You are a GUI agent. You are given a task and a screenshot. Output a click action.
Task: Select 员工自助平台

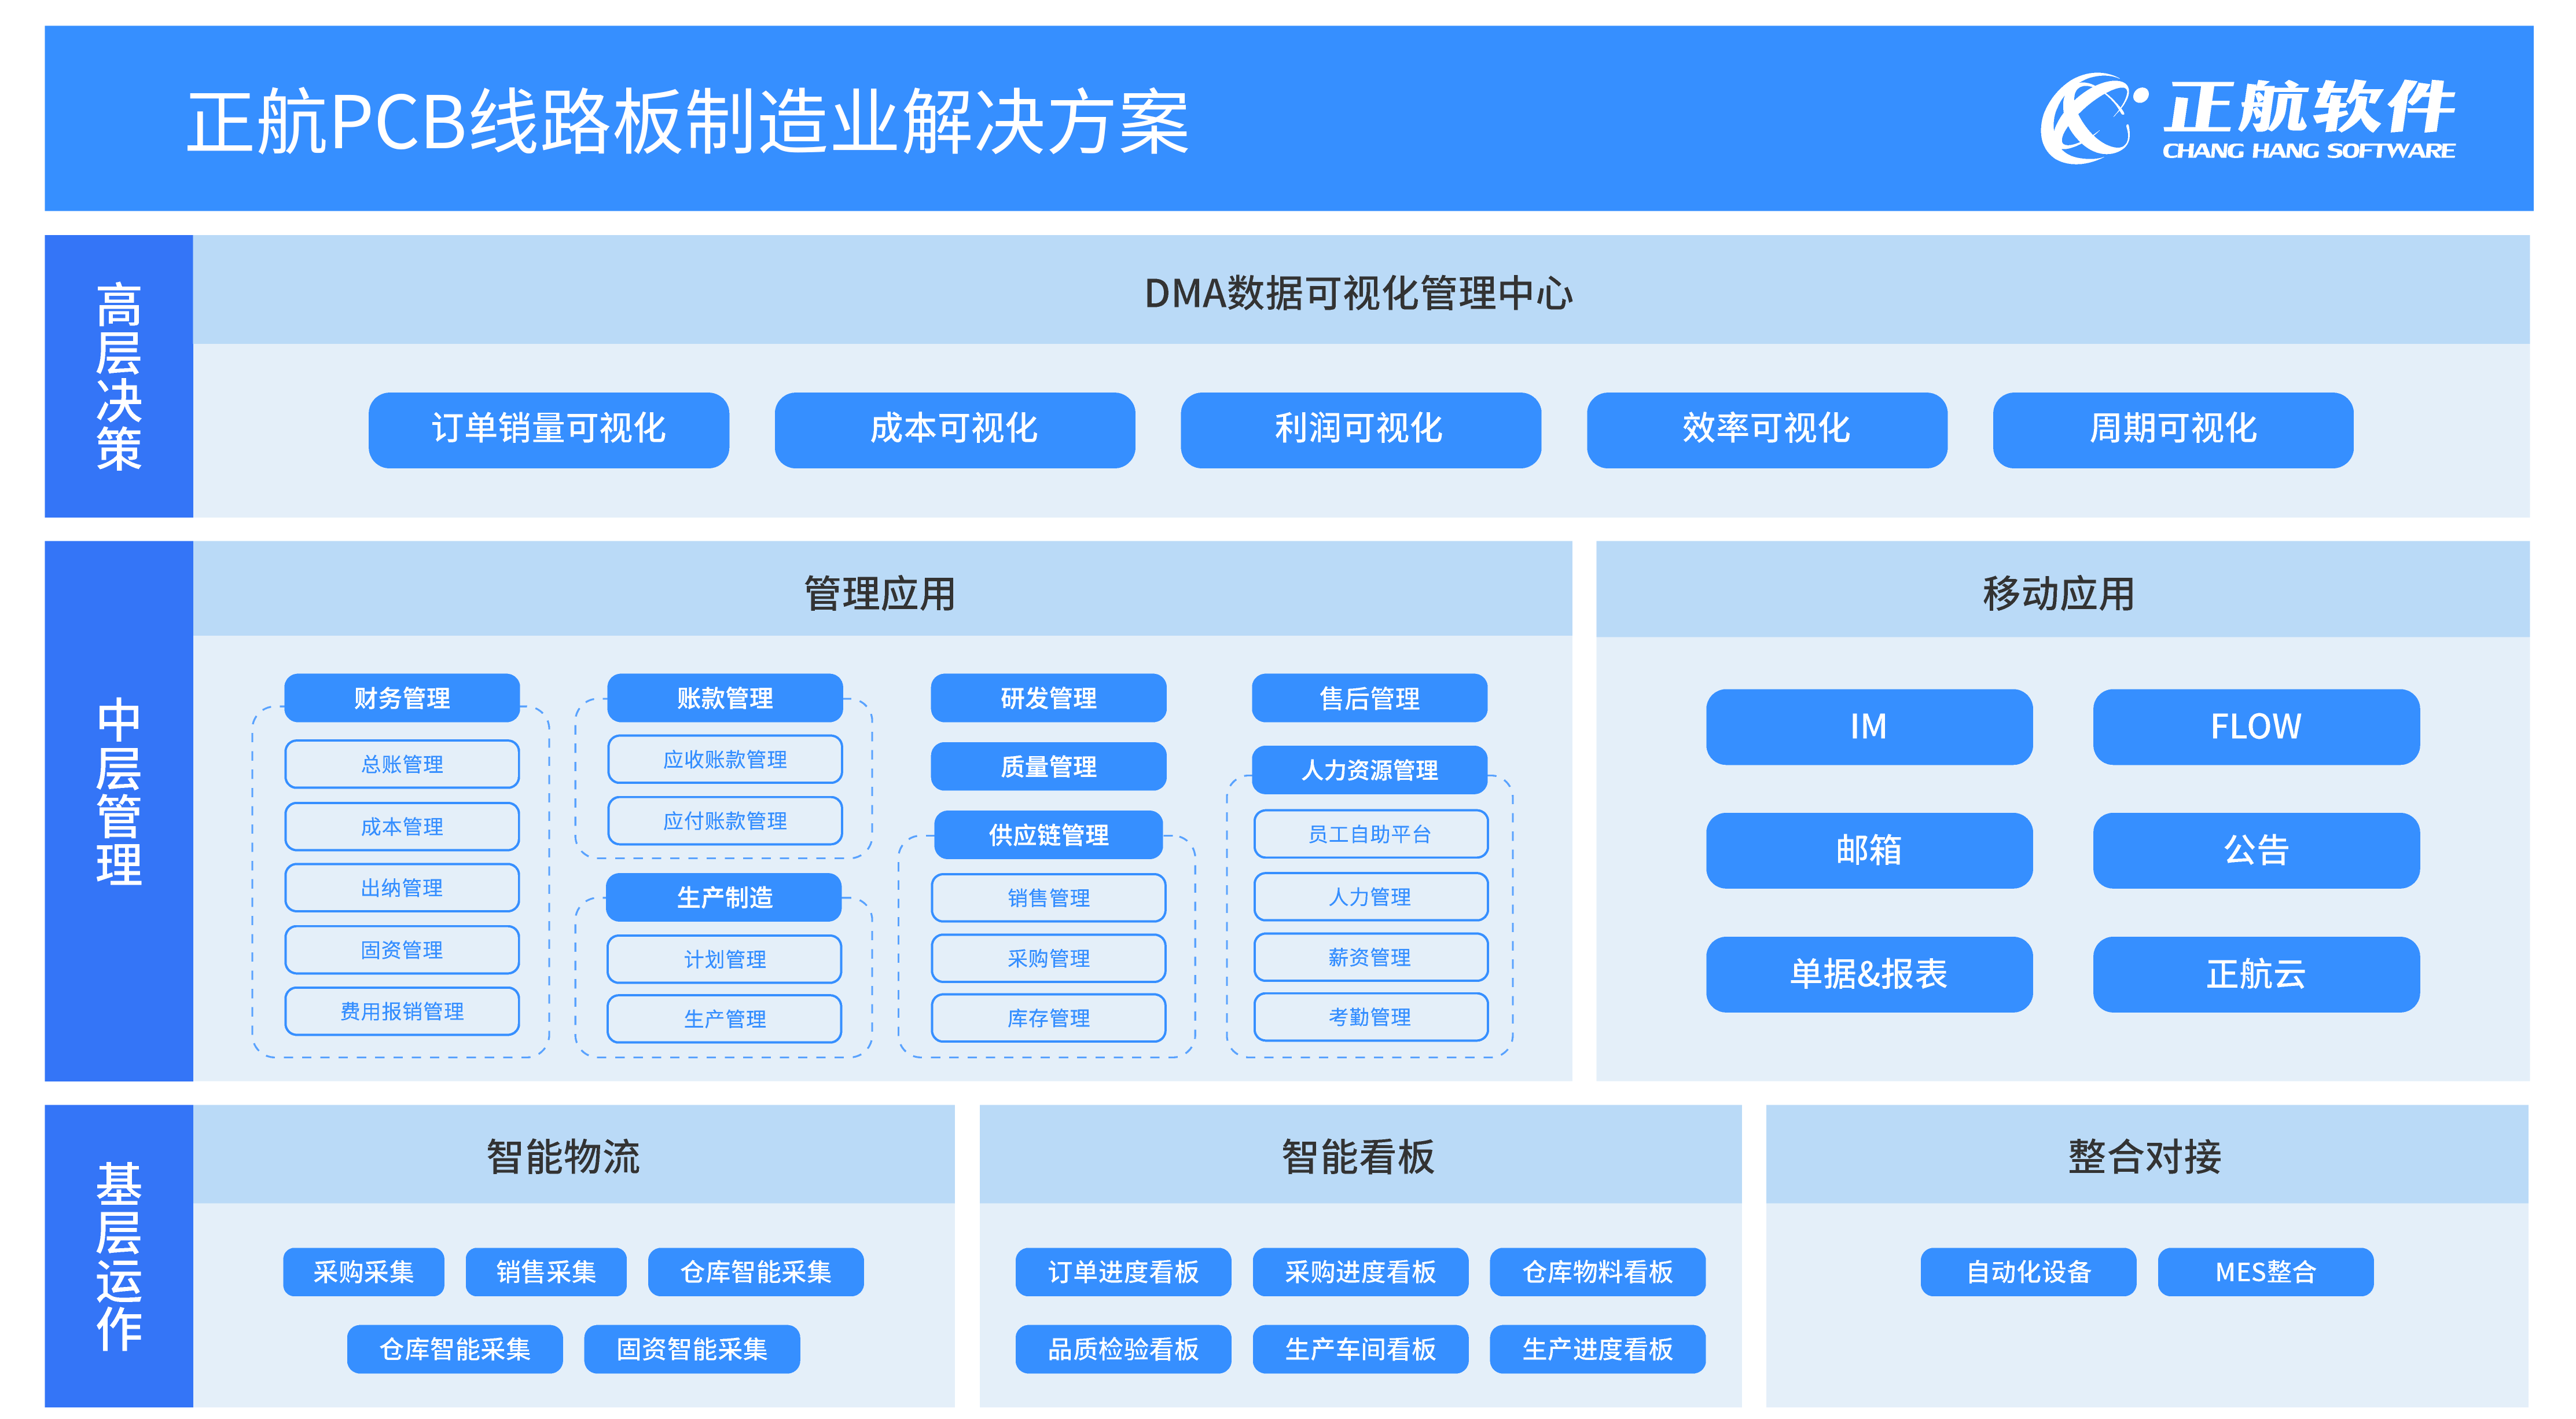pos(1370,834)
